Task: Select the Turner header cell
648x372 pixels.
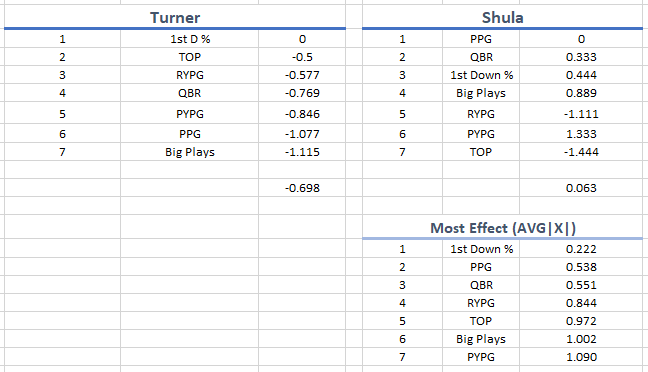Action: click(175, 17)
